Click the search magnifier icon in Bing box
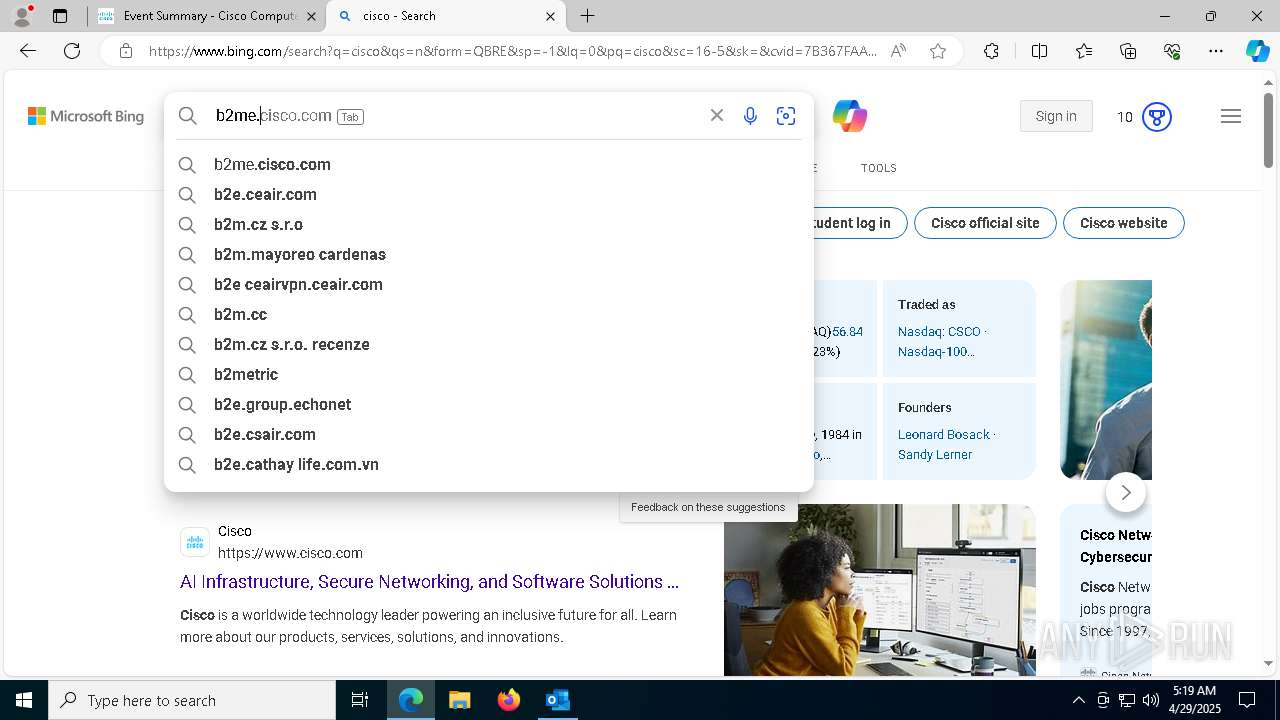The height and width of the screenshot is (720, 1280). click(x=187, y=116)
